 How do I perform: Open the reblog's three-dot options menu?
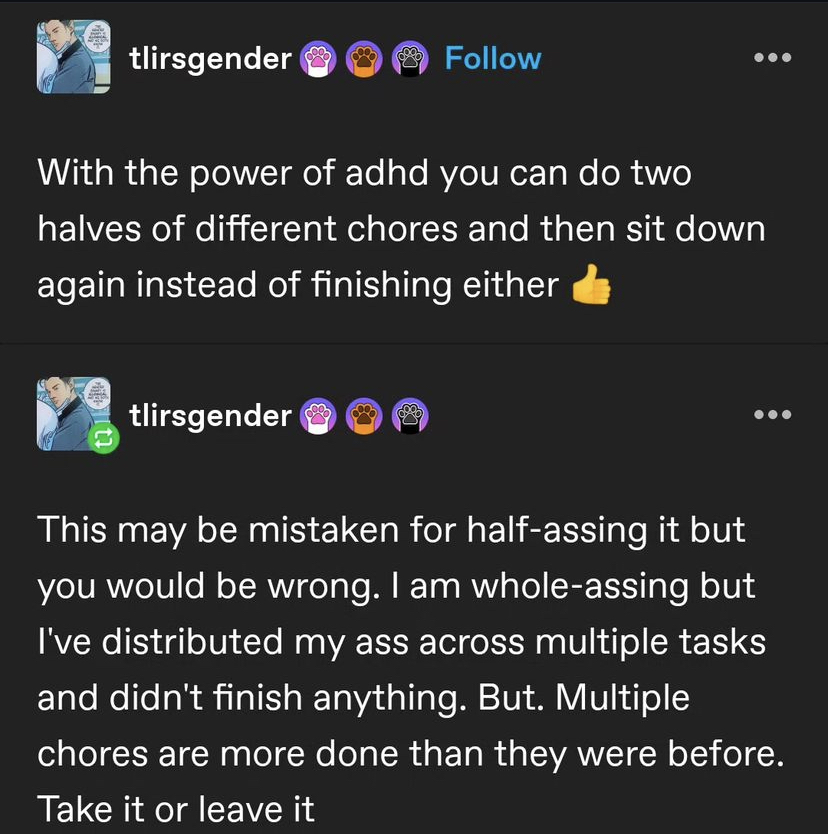pos(772,414)
